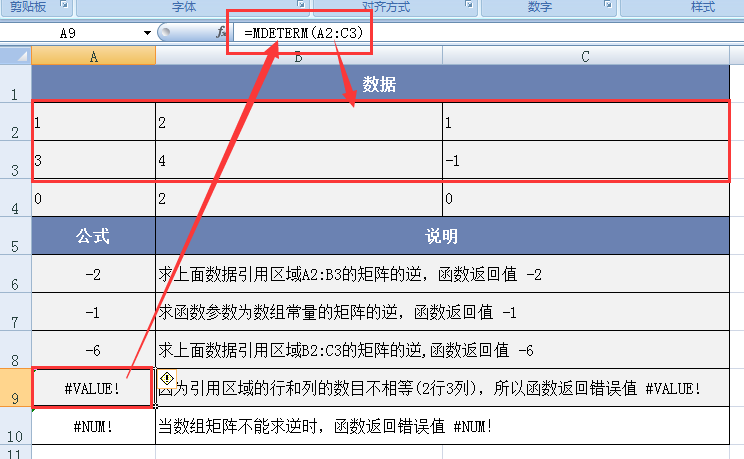744x459 pixels.
Task: Click cell A9 showing #VALUE!
Action: (x=93, y=388)
